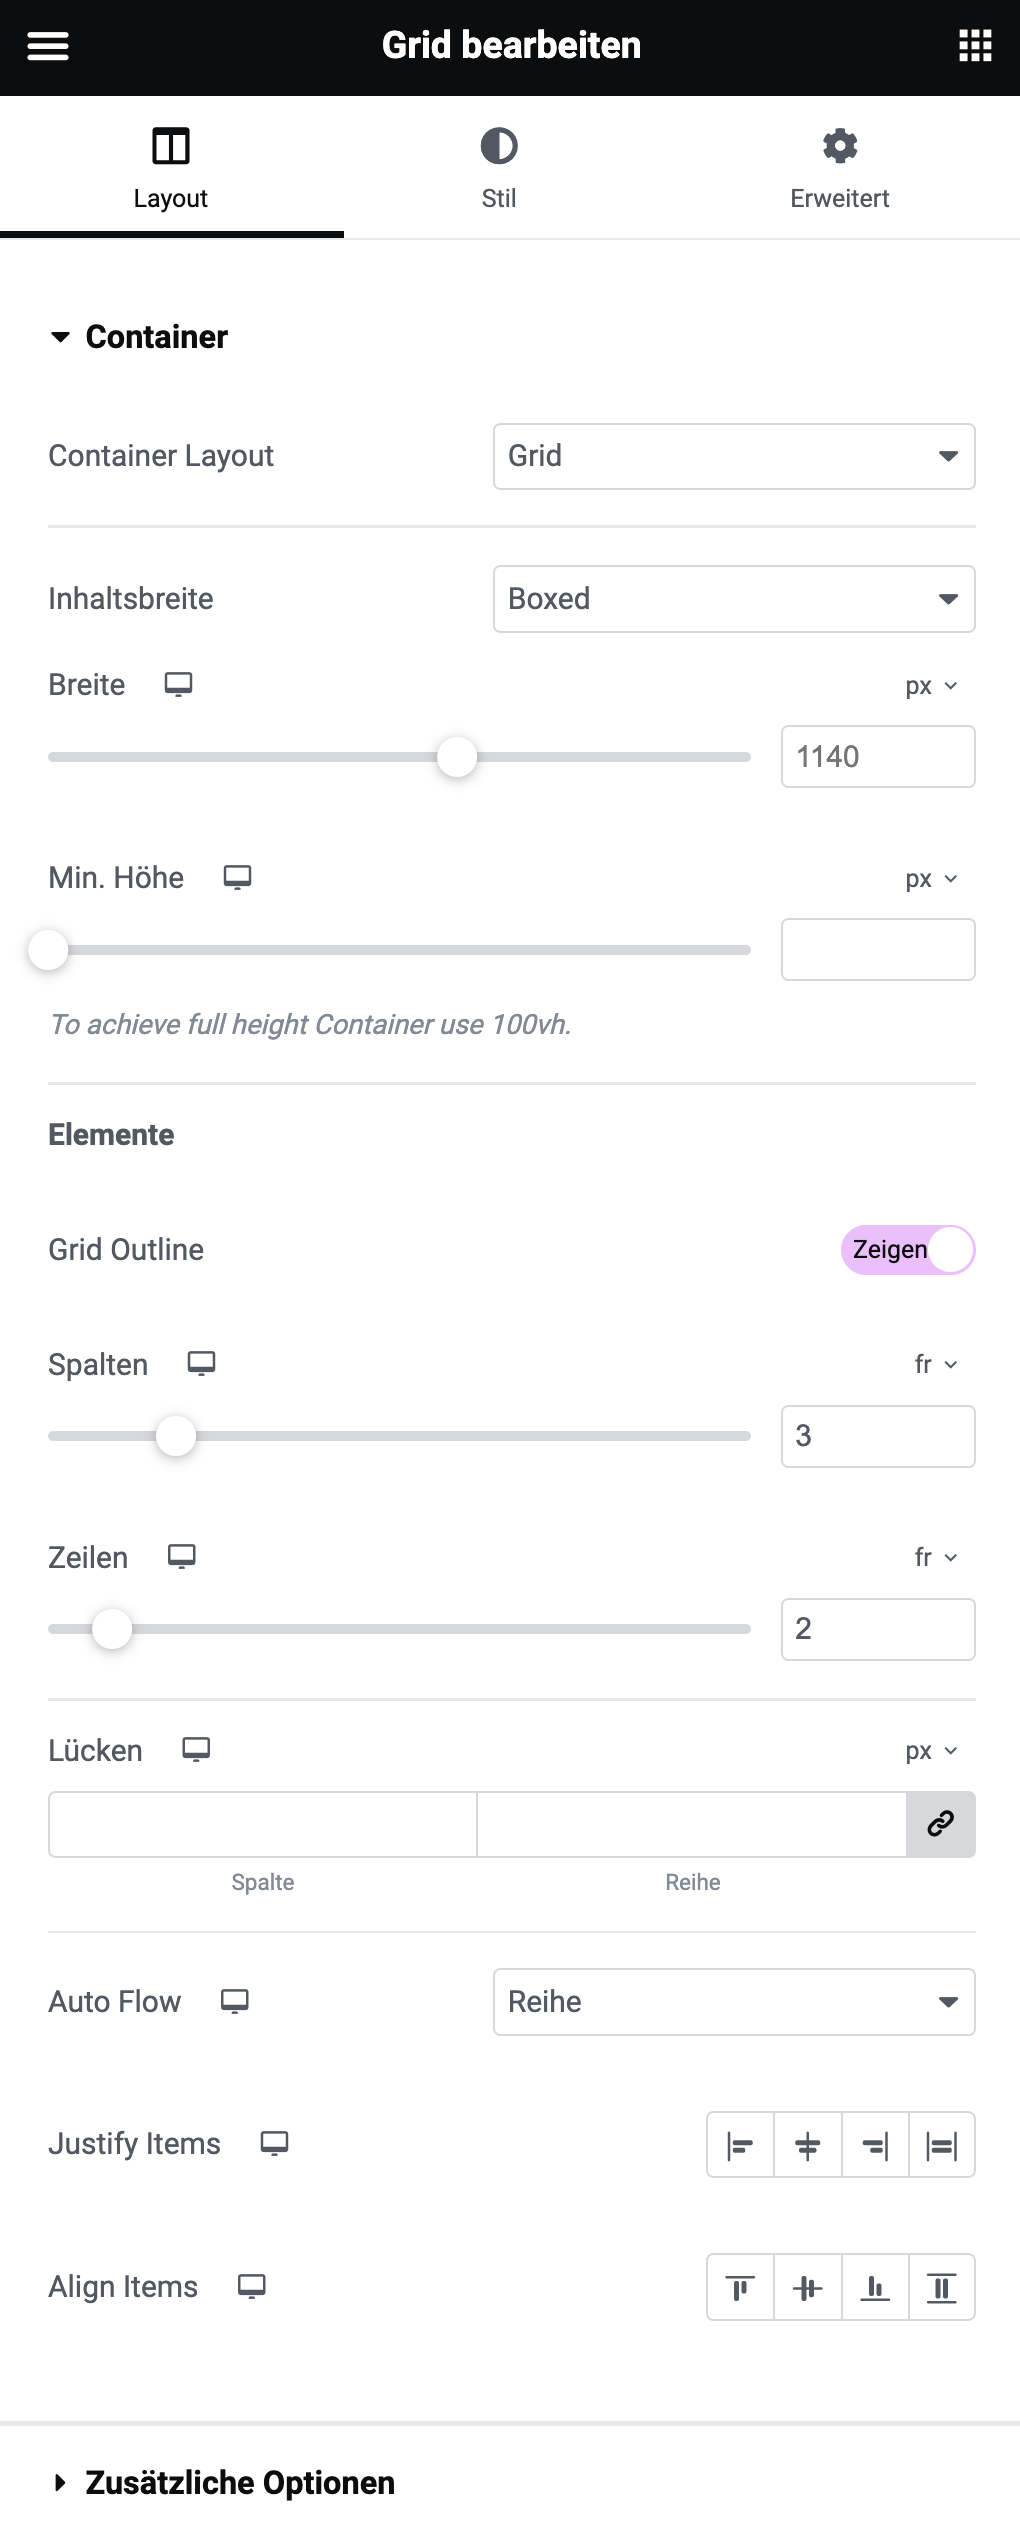Switch to the Stil tab
This screenshot has height=2544, width=1020.
(499, 168)
